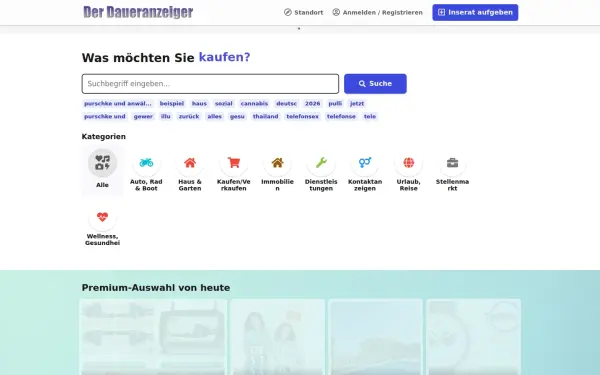Select the 'thailand' search tag
The height and width of the screenshot is (375, 600).
coord(266,116)
